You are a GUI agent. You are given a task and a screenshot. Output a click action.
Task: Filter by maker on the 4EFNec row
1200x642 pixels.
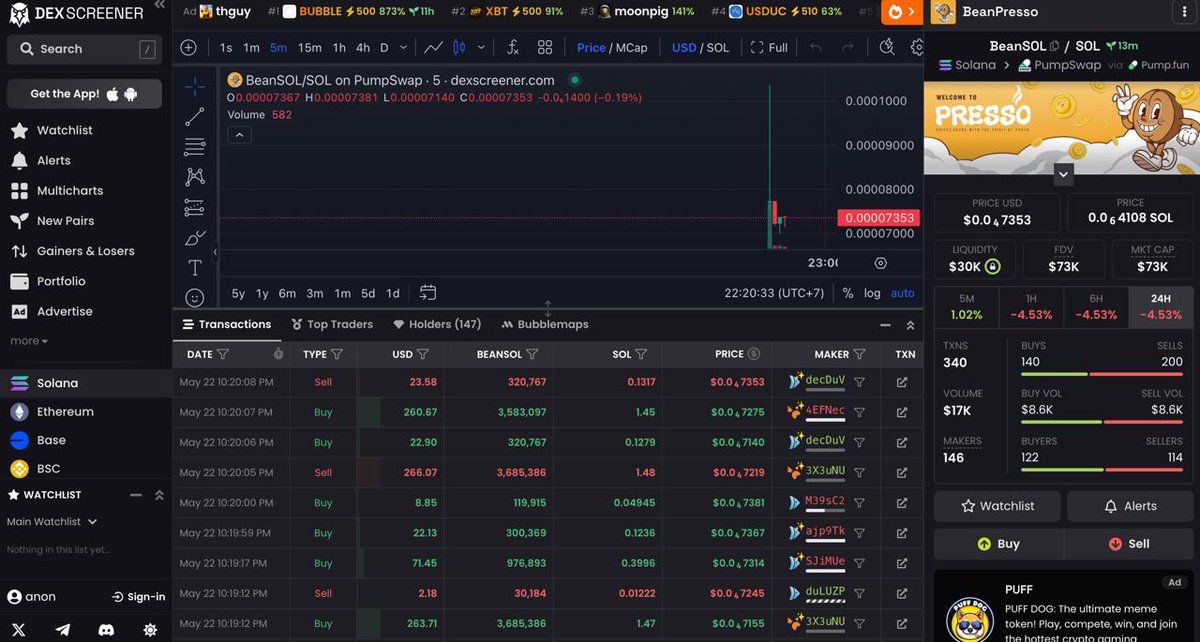[x=859, y=410]
